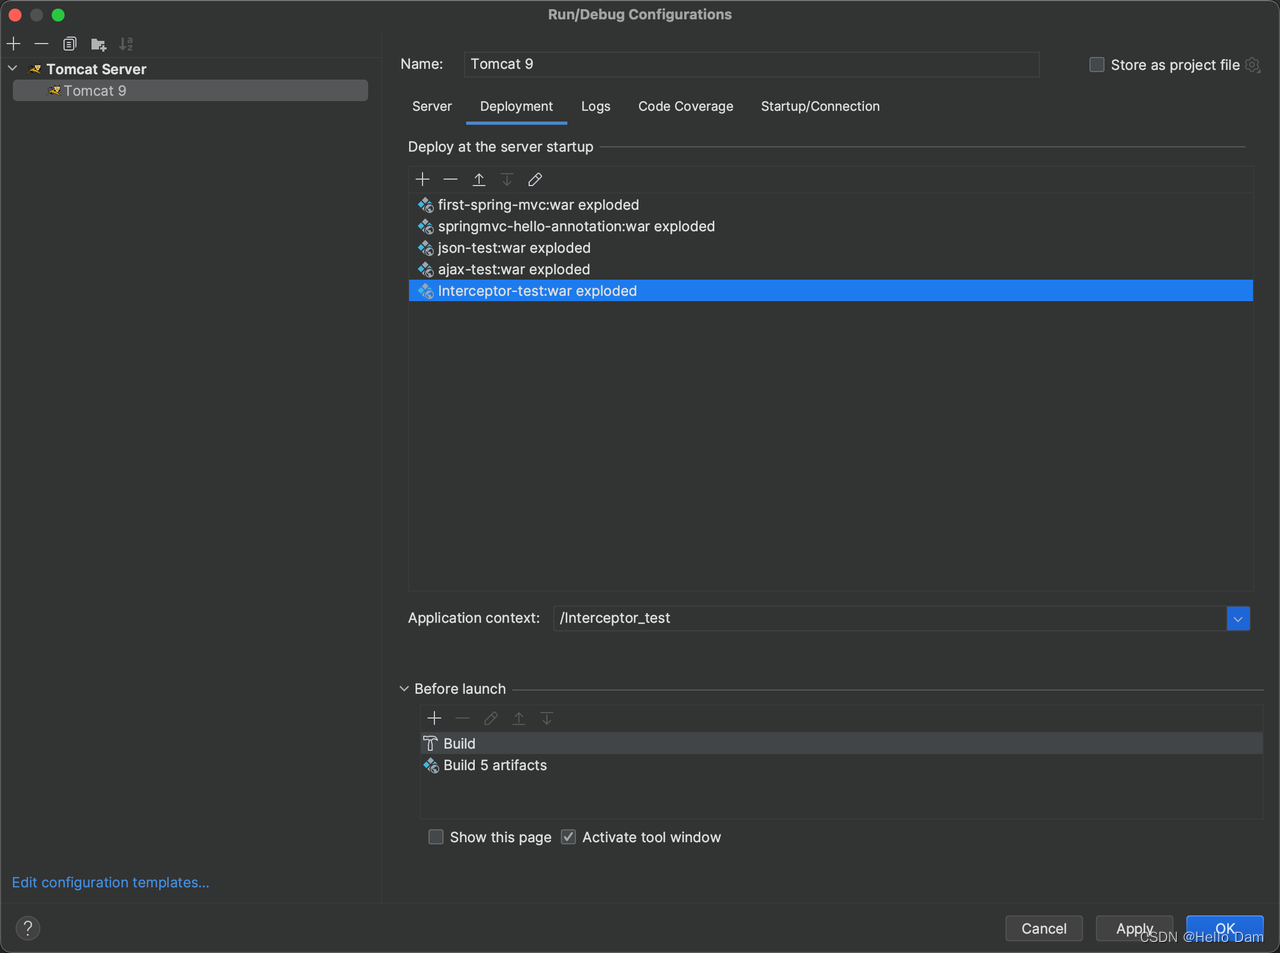Edit the selected Before launch task

tap(491, 718)
